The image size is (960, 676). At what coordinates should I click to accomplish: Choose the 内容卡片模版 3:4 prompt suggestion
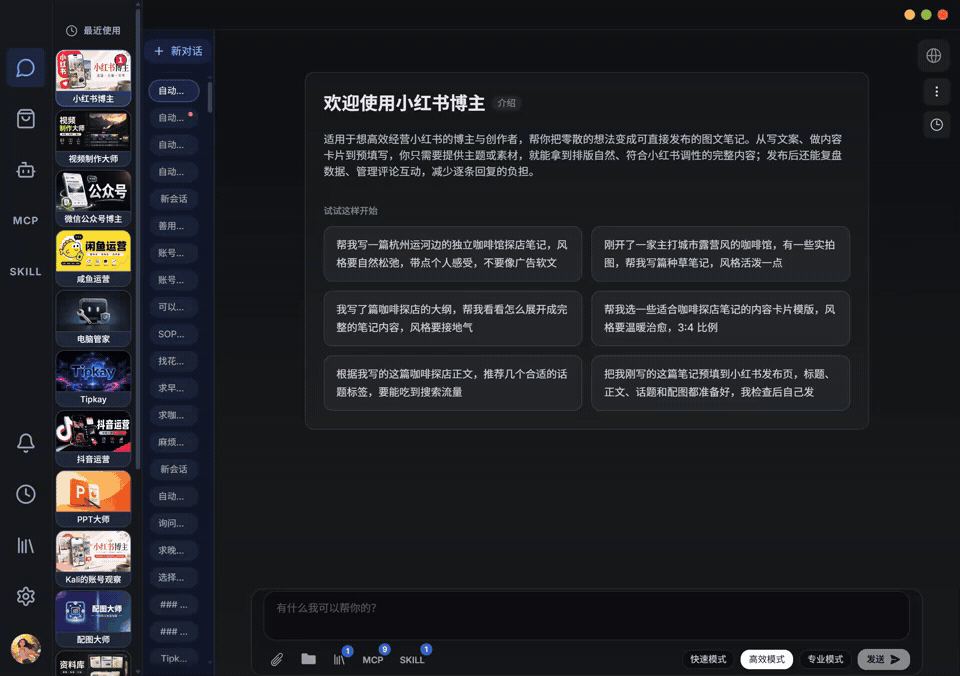(x=721, y=318)
